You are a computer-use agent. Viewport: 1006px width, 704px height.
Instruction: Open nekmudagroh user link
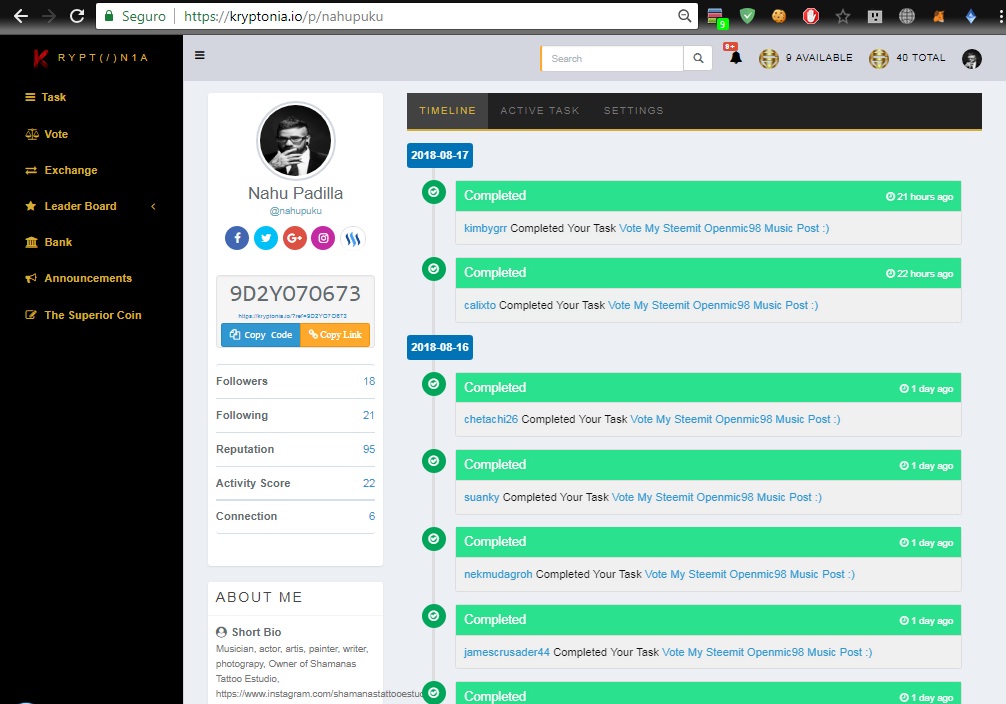point(498,574)
